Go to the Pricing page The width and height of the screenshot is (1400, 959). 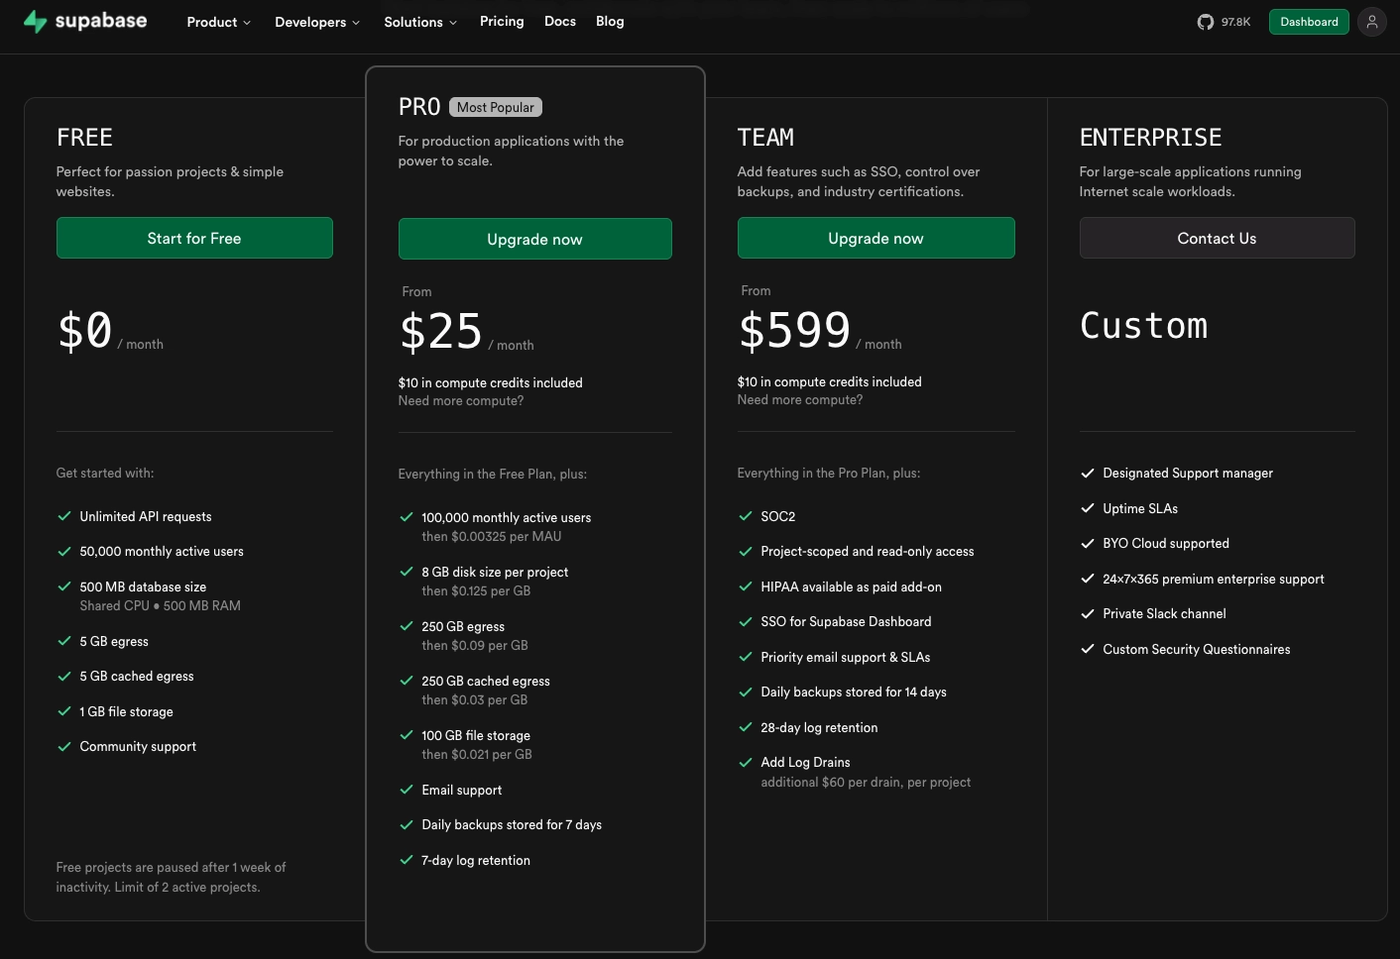click(501, 21)
